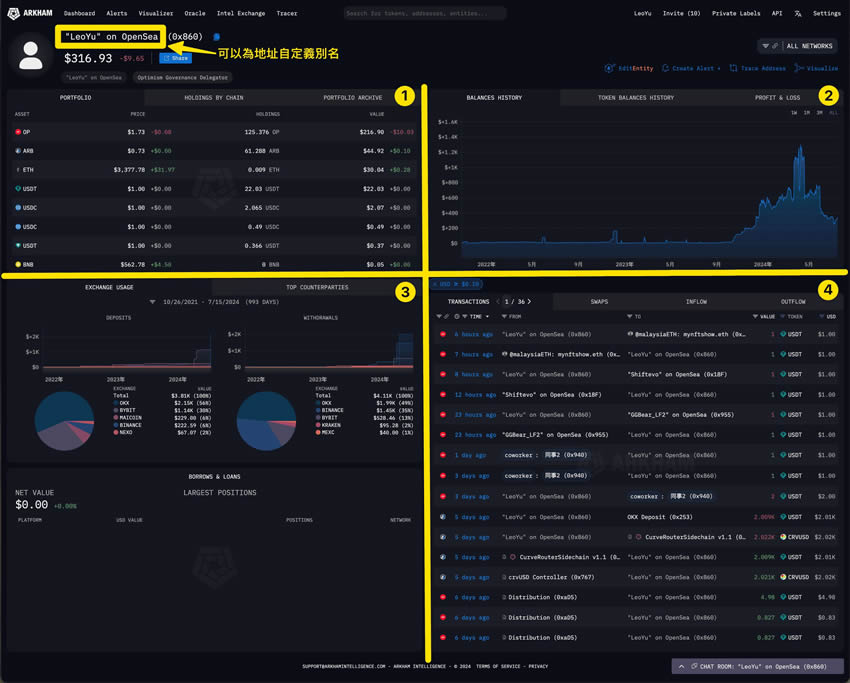Screen dimensions: 850x683
Task: Go to next transactions page arrow
Action: (529, 301)
